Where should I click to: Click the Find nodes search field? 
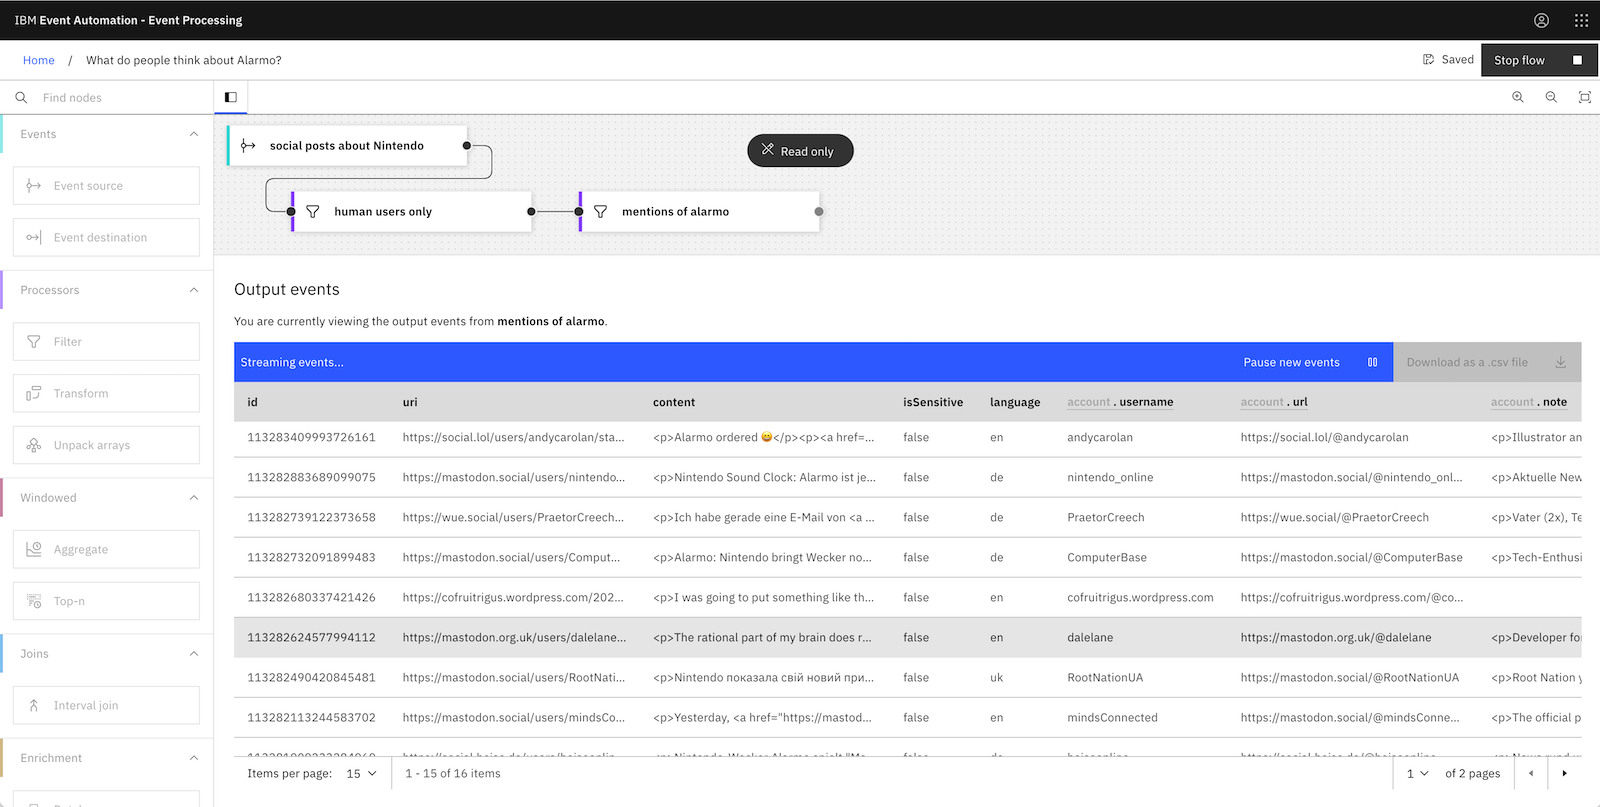pyautogui.click(x=120, y=98)
